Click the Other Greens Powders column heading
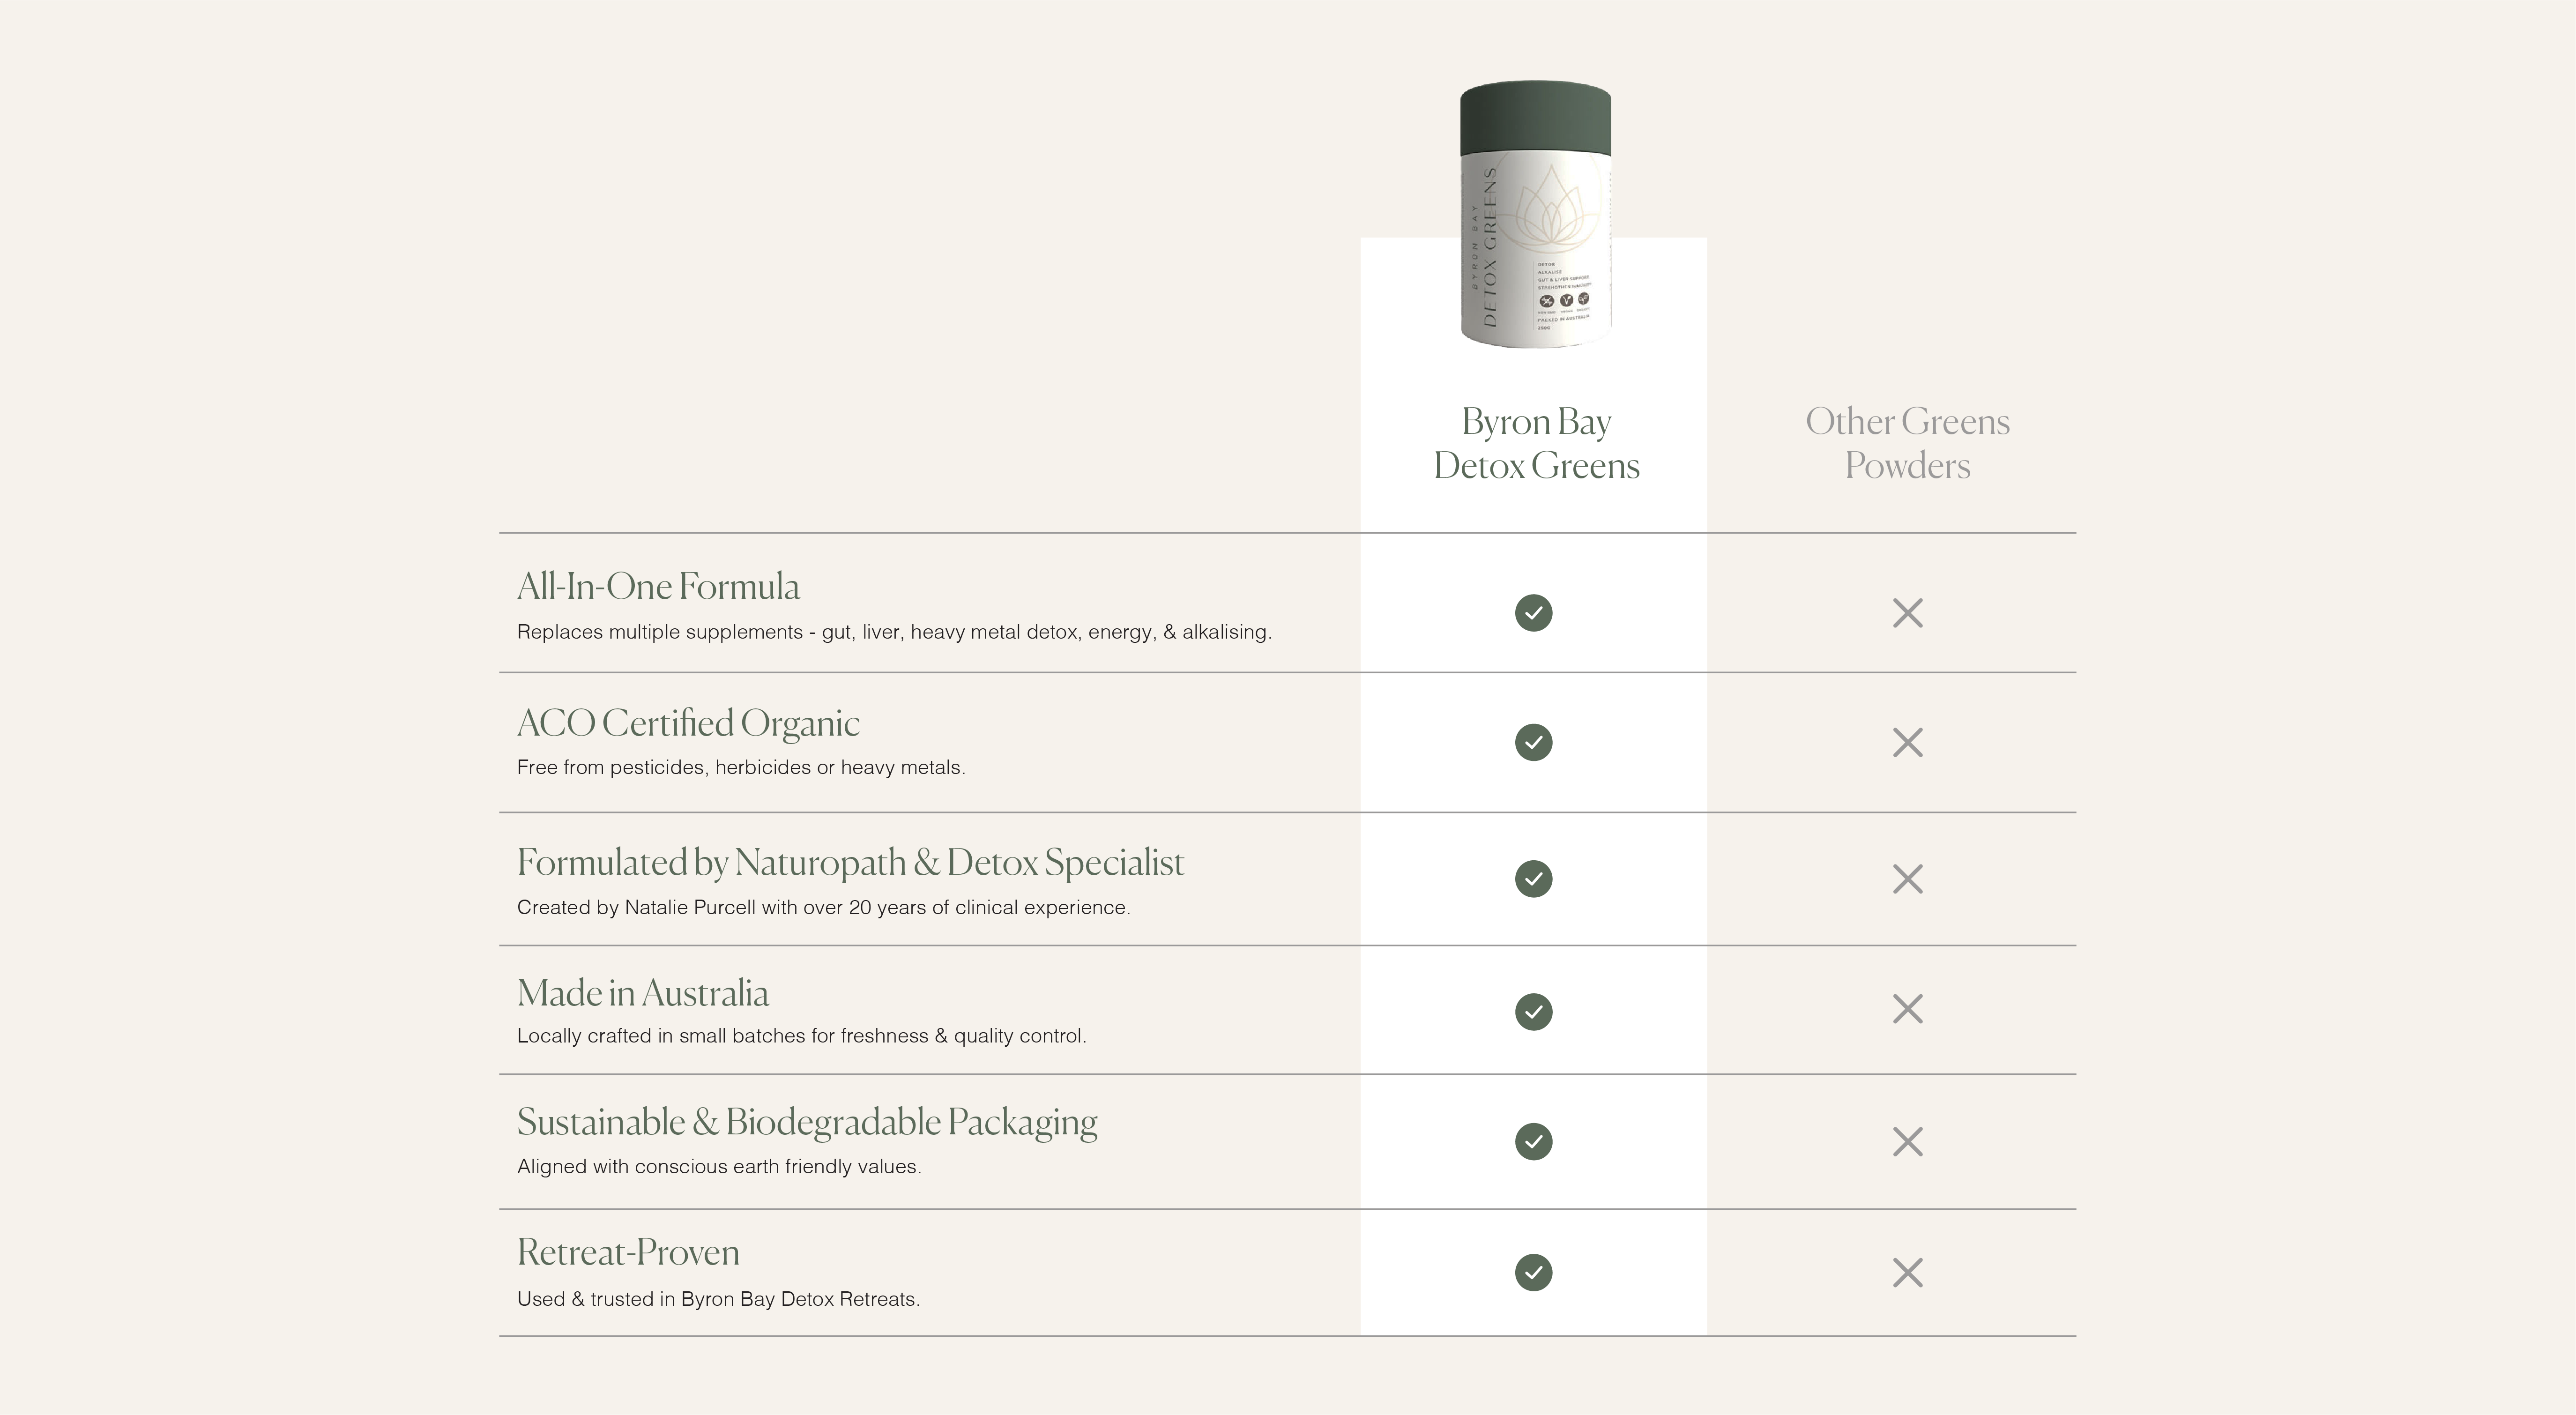The width and height of the screenshot is (2576, 1415). [x=1907, y=443]
